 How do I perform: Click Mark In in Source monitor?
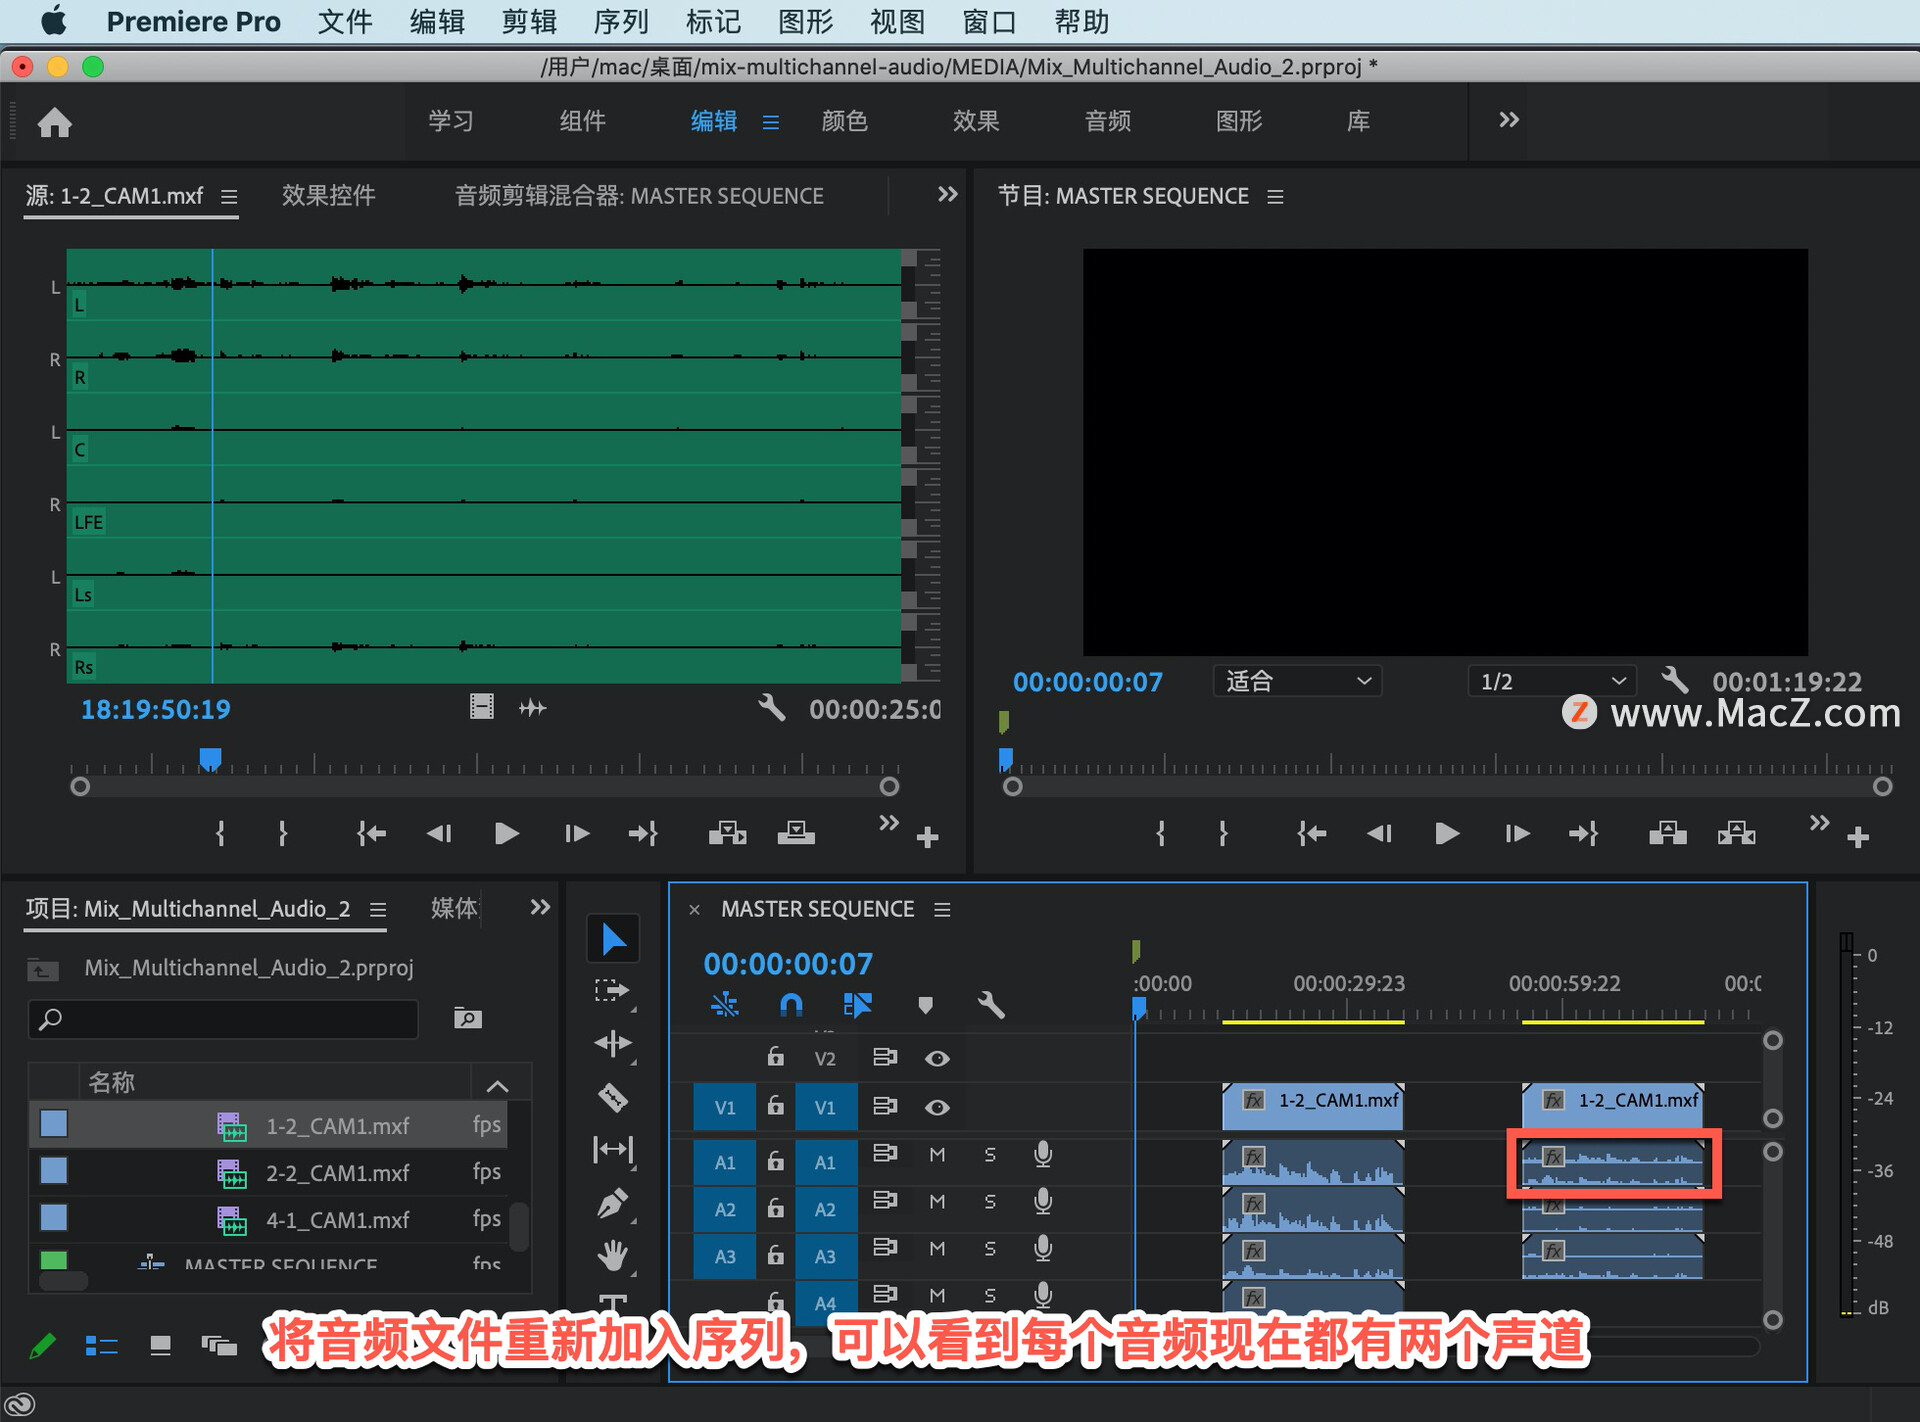point(221,833)
